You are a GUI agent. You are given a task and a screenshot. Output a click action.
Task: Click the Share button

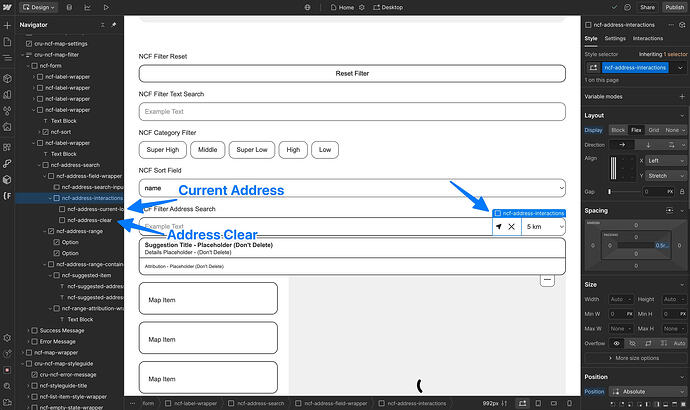click(647, 7)
